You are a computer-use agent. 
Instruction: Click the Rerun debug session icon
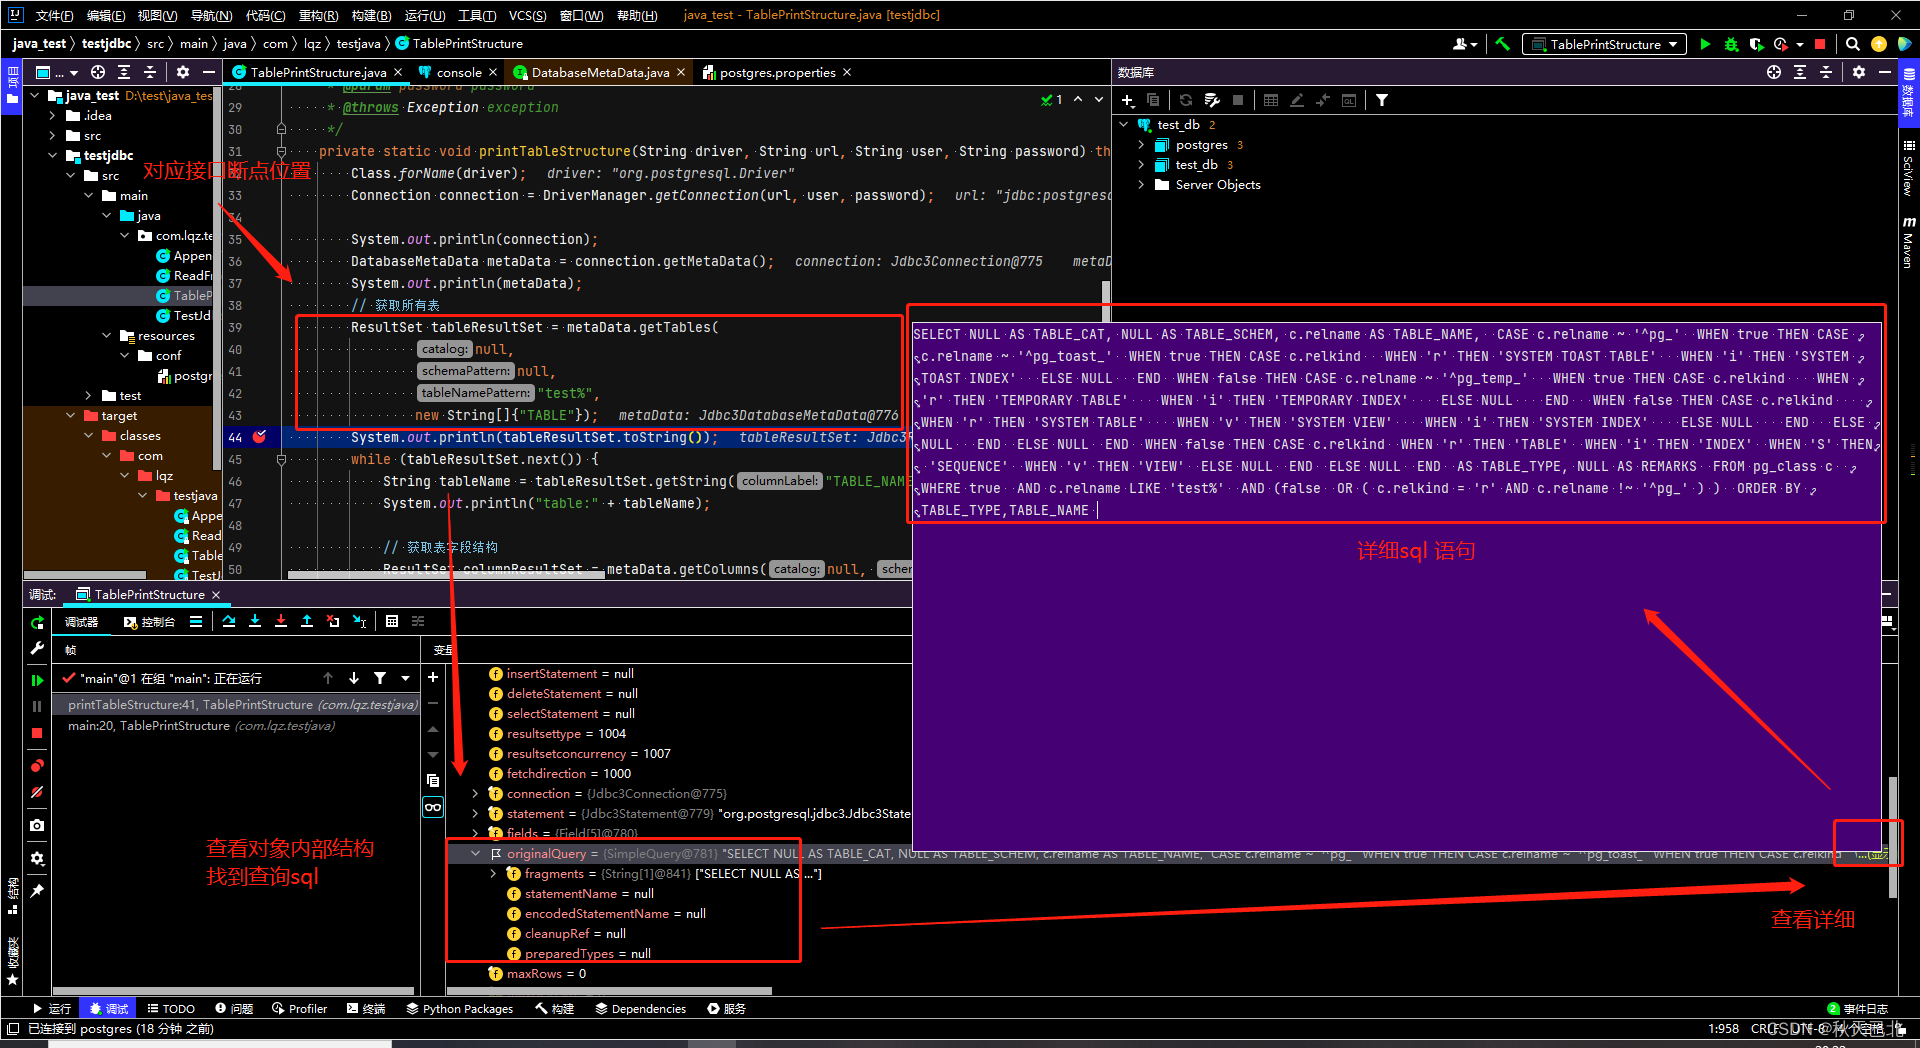(37, 622)
